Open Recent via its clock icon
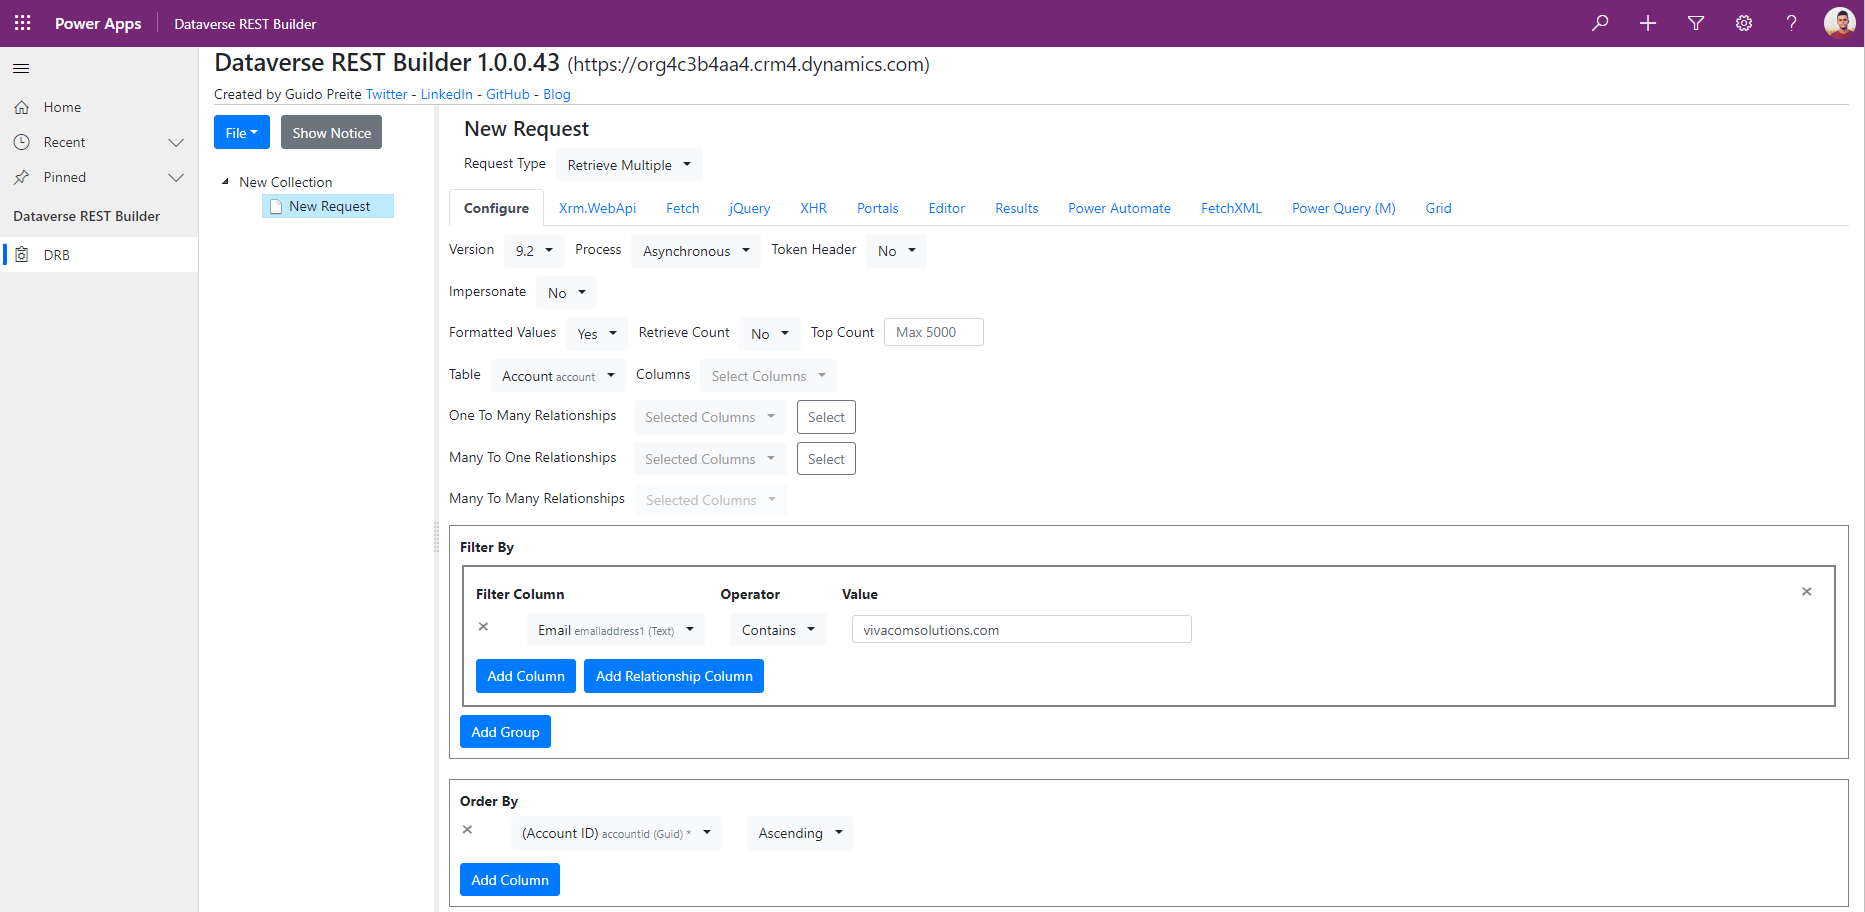The height and width of the screenshot is (912, 1865). tap(23, 142)
